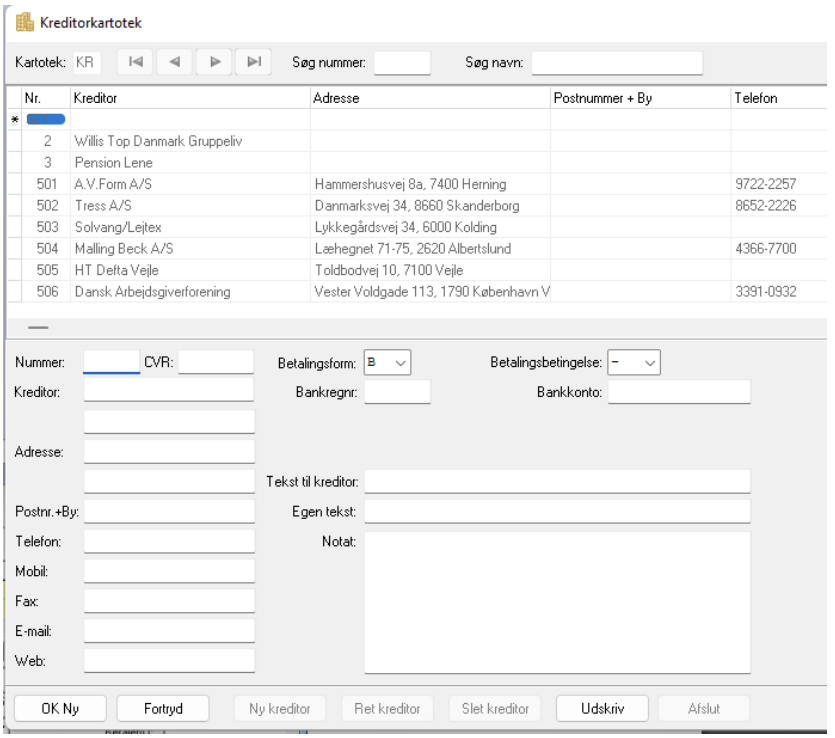Click the Kreditorkartotek window icon
Viewport: 835px width, 738px height.
pyautogui.click(x=24, y=22)
